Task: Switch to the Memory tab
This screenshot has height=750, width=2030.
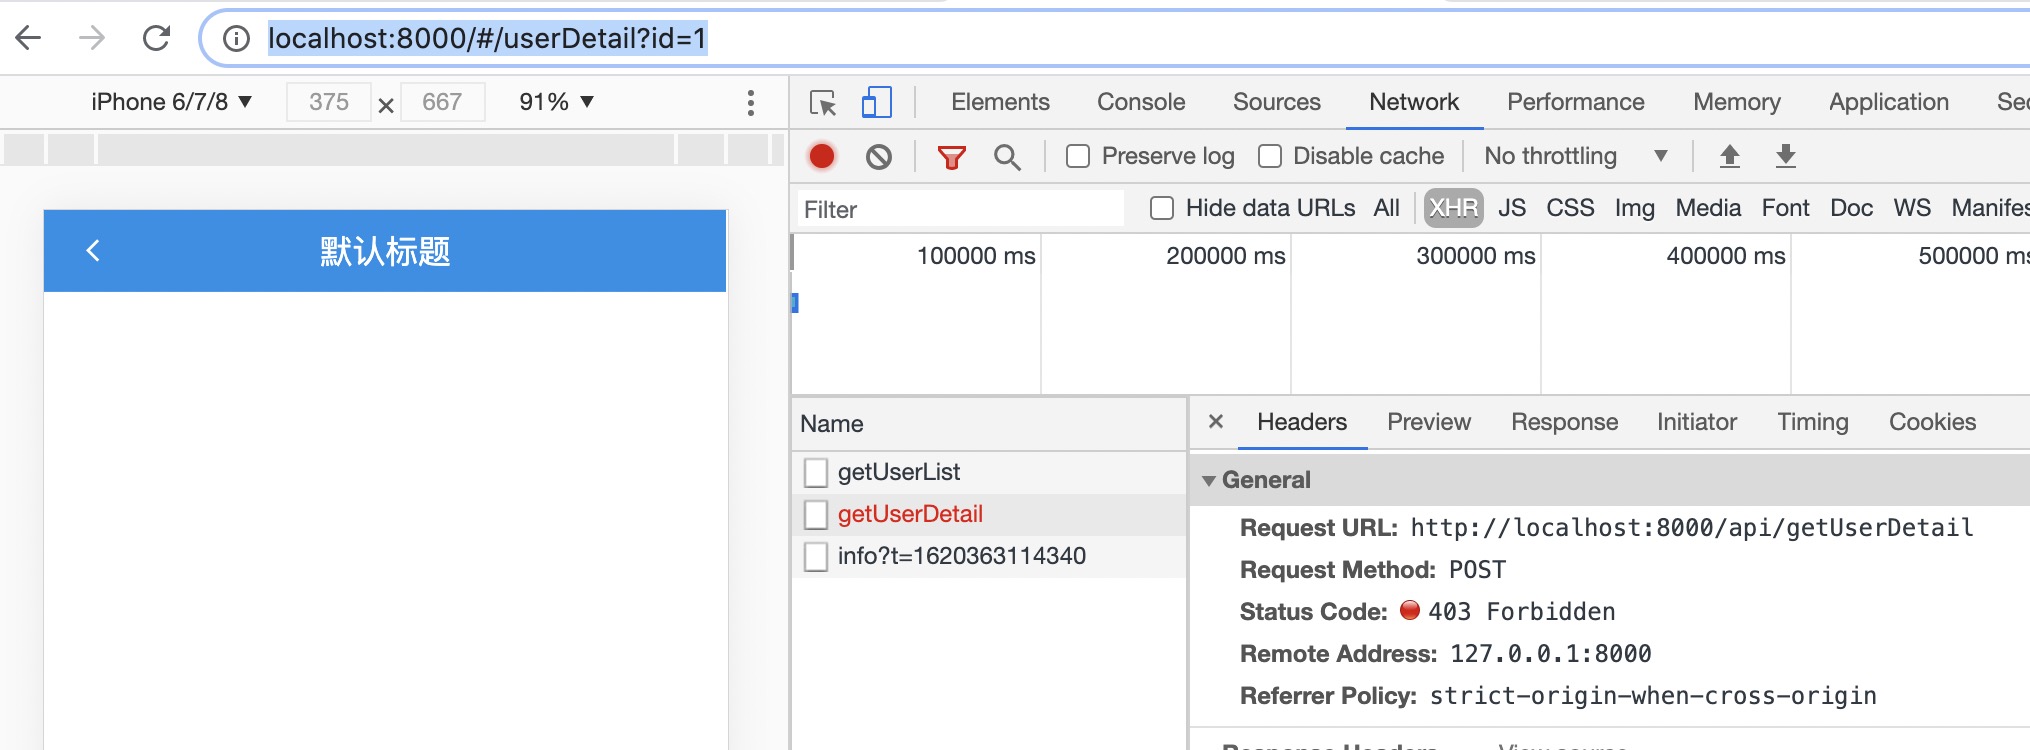Action: pyautogui.click(x=1737, y=102)
